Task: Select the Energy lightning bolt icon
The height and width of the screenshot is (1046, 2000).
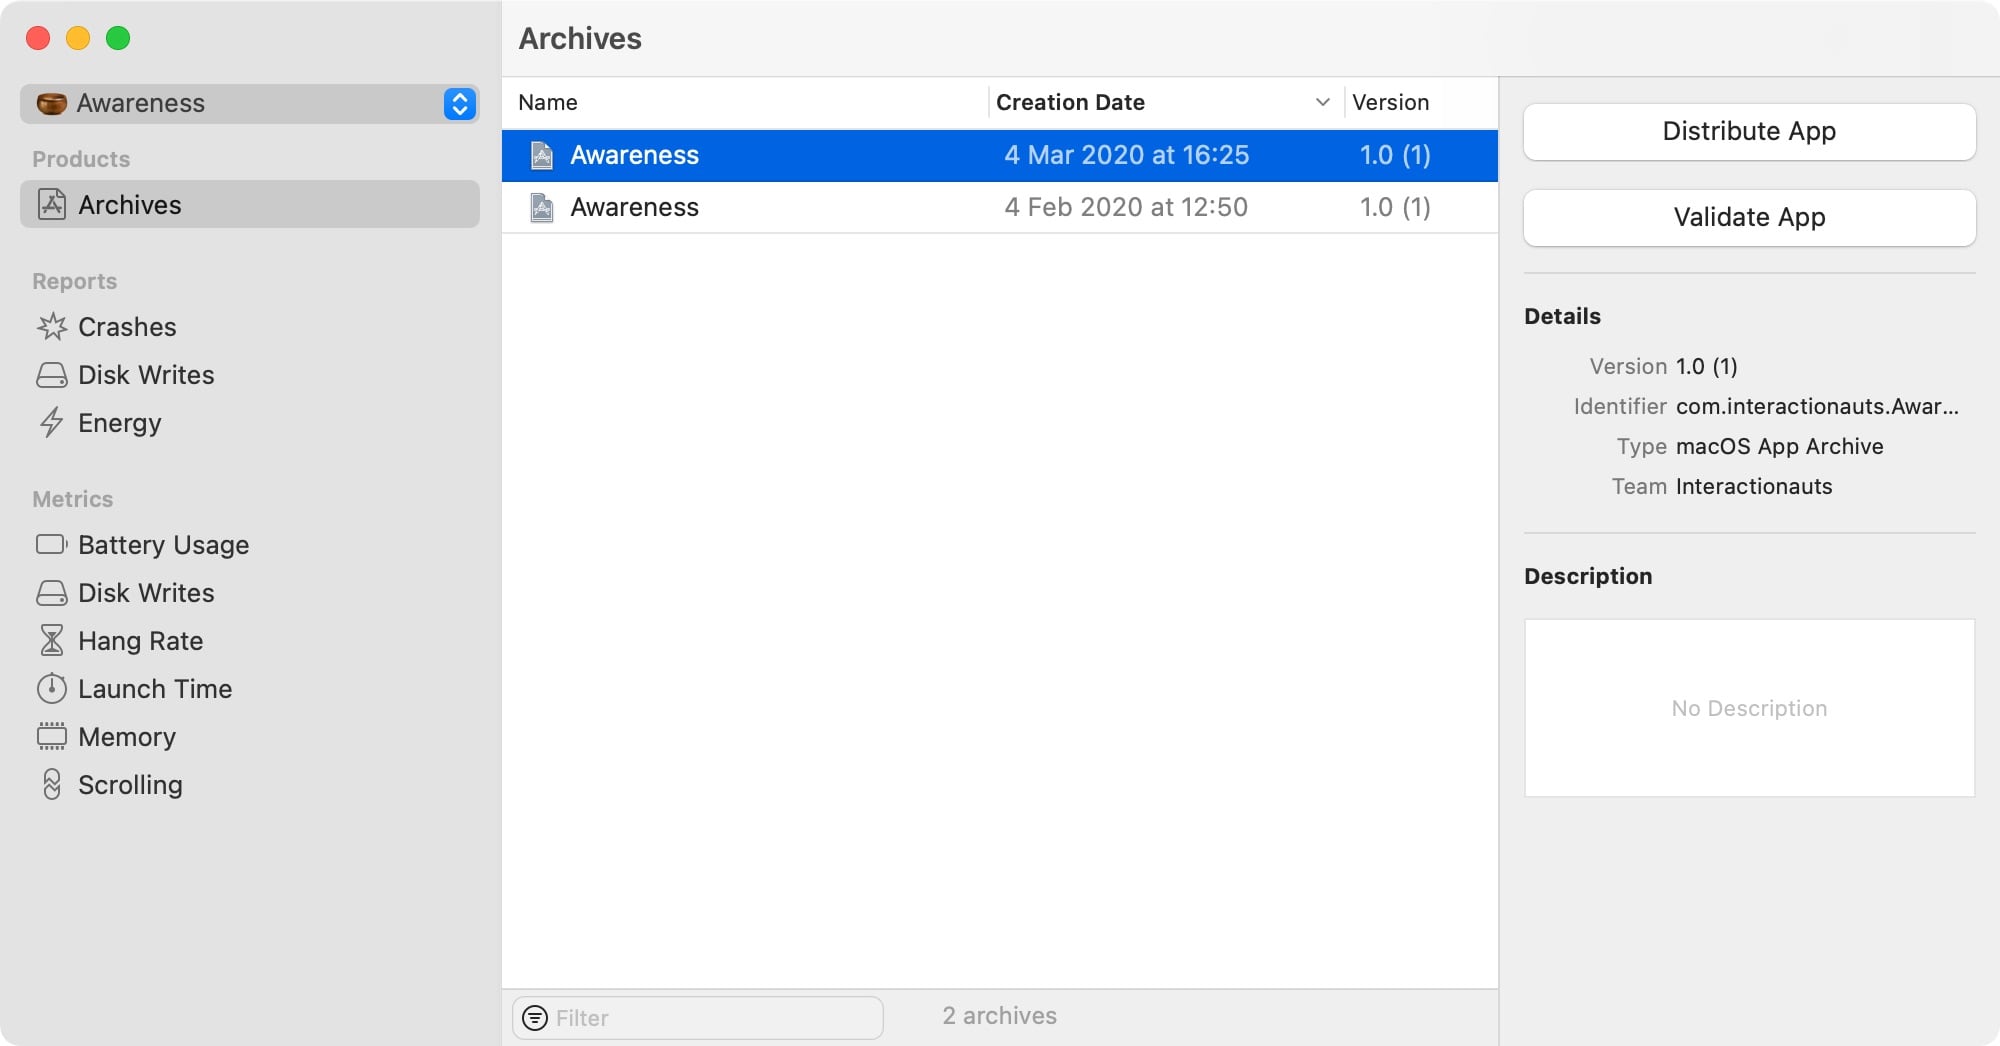Action: click(52, 423)
